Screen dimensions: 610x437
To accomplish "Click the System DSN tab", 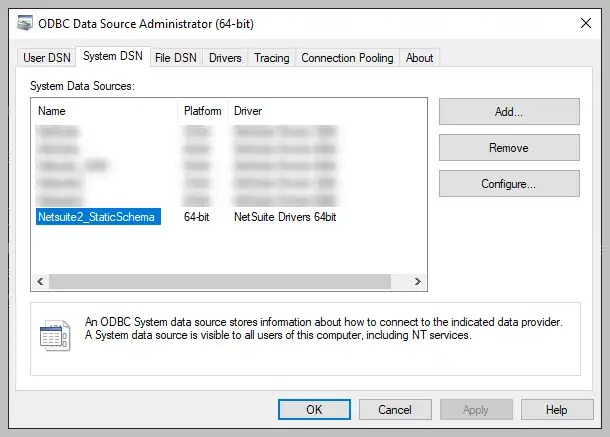I will (112, 57).
